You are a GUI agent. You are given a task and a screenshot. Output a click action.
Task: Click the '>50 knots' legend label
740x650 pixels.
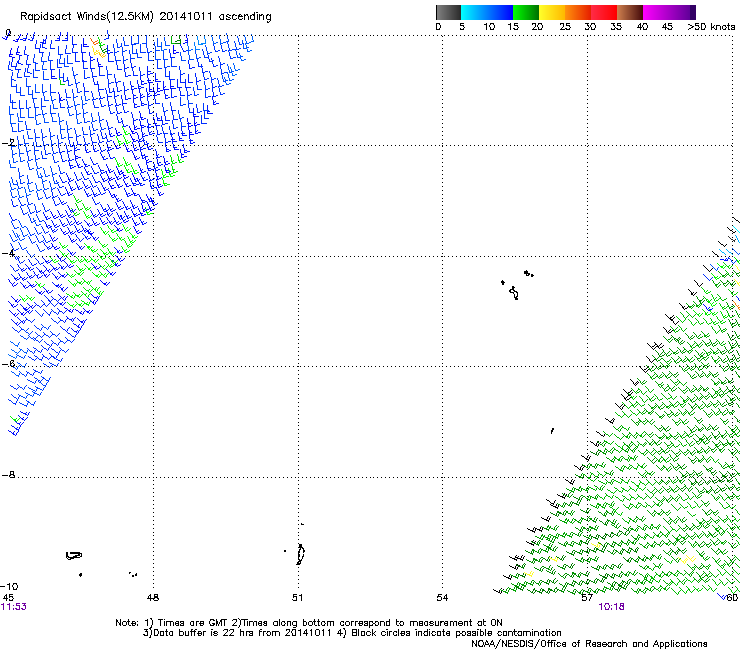(x=711, y=27)
